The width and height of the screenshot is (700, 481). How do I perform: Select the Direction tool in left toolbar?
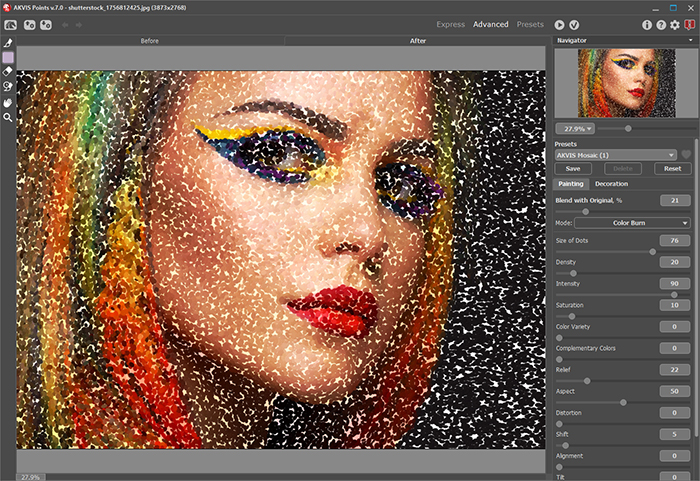[8, 43]
